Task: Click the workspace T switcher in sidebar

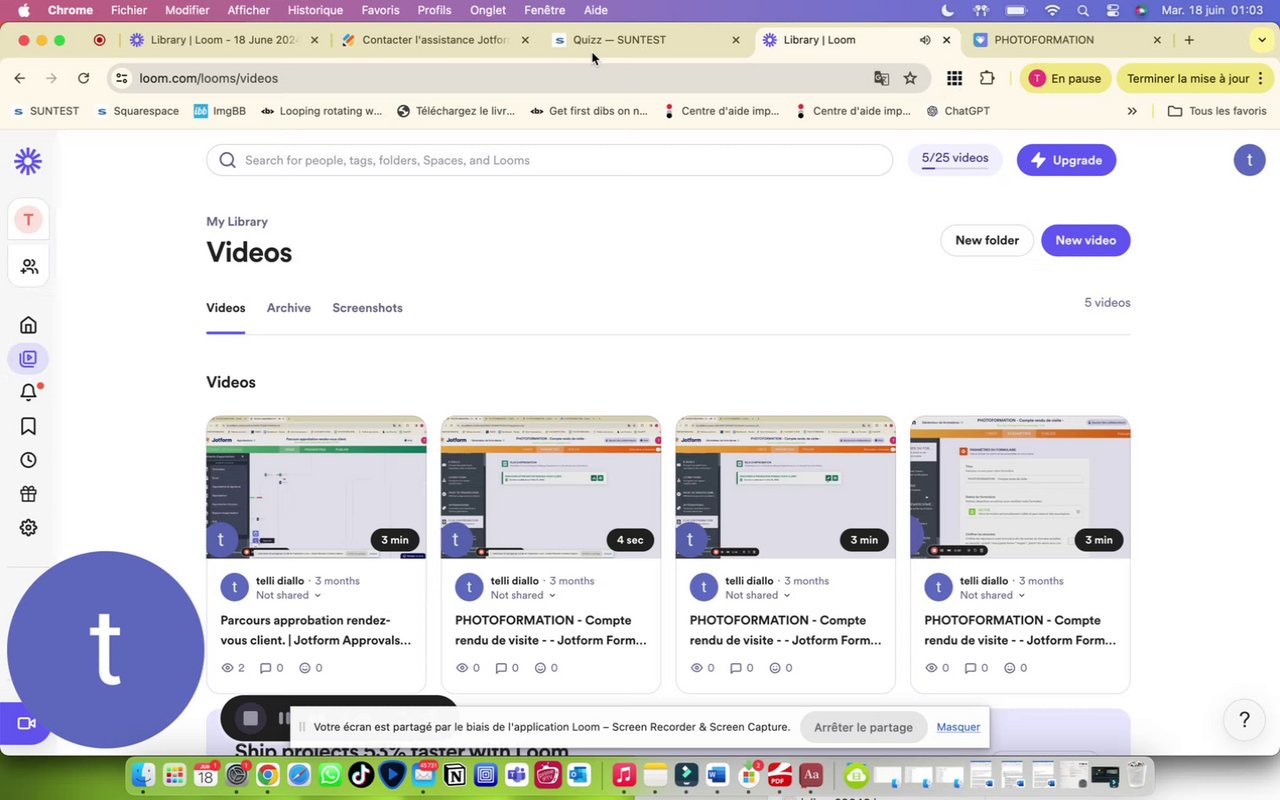Action: coord(28,220)
